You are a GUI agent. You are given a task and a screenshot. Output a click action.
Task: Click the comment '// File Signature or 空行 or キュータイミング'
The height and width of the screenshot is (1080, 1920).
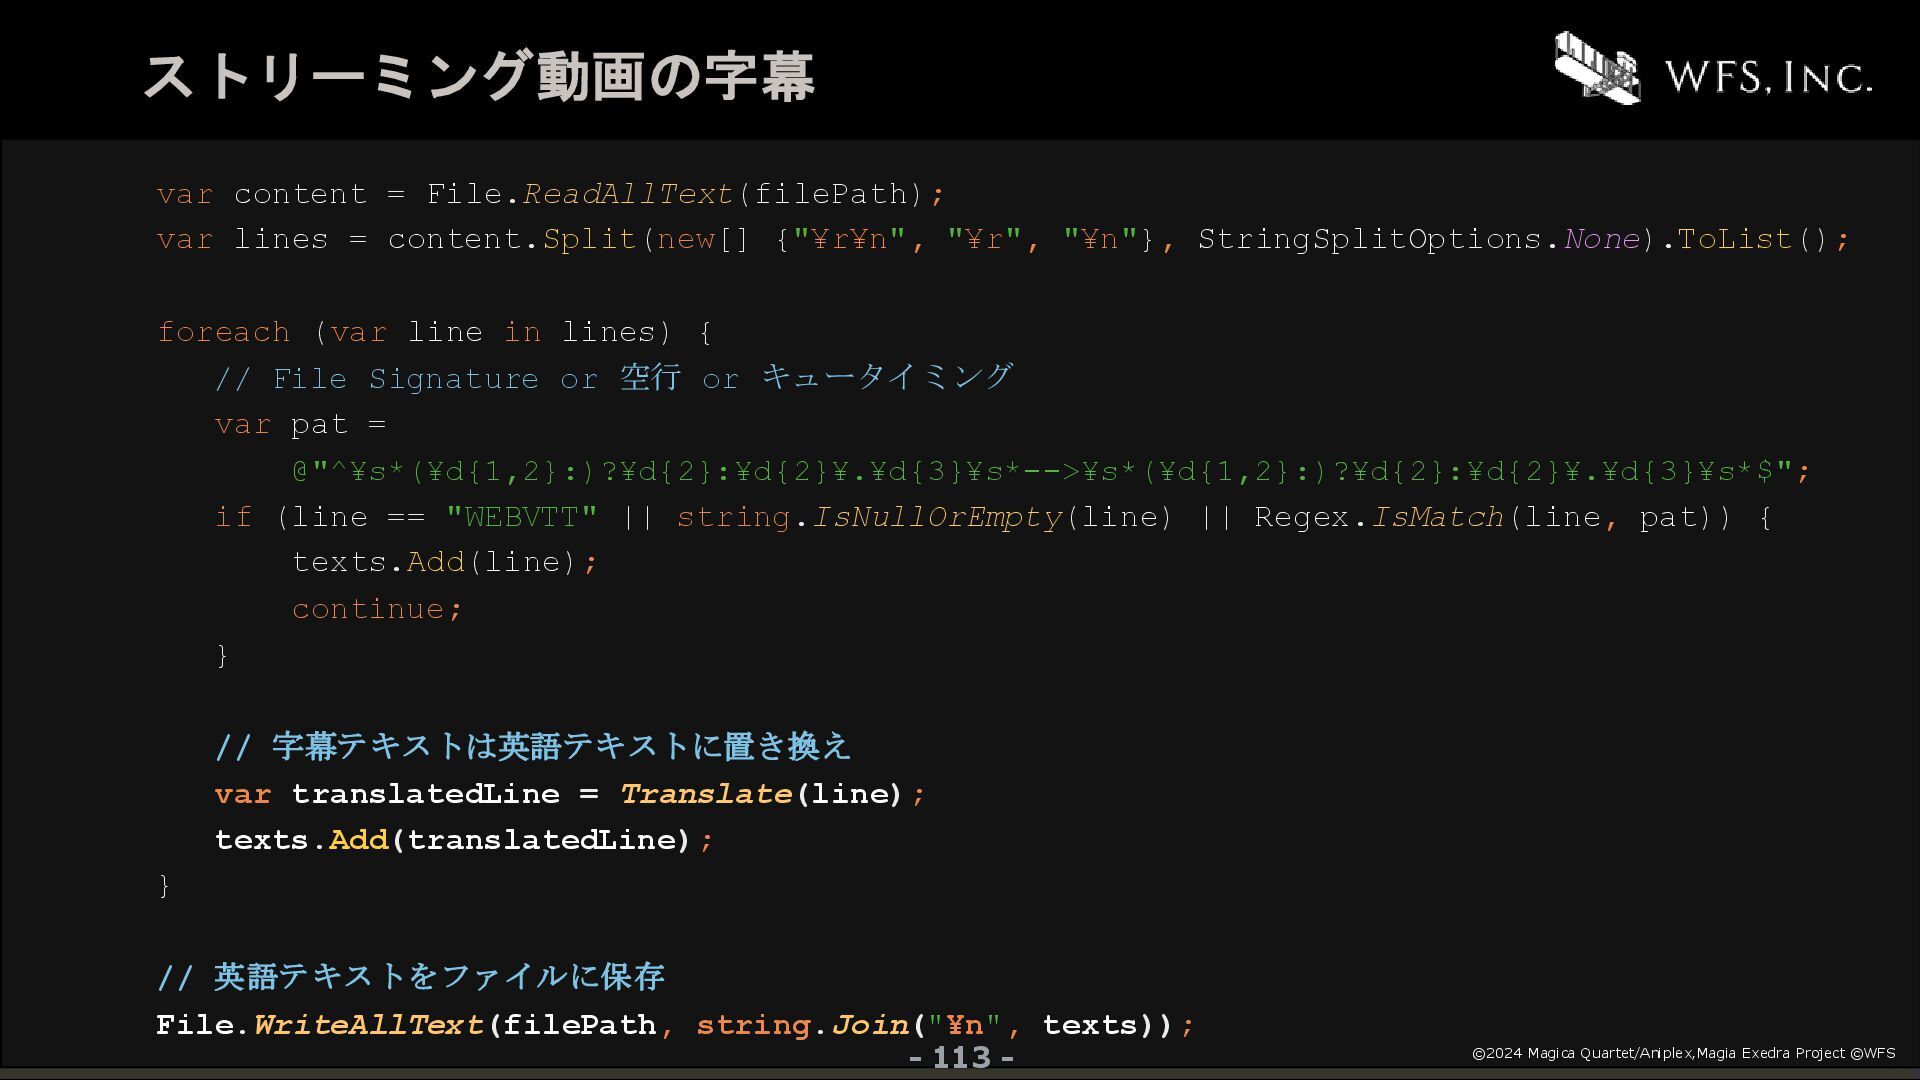[614, 378]
